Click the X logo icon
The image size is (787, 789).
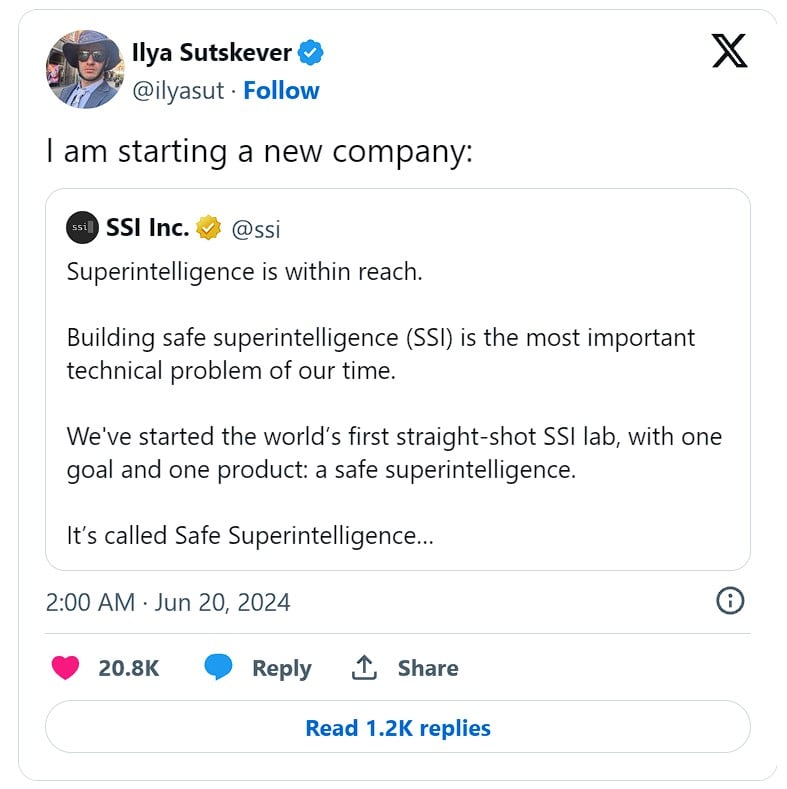point(729,51)
